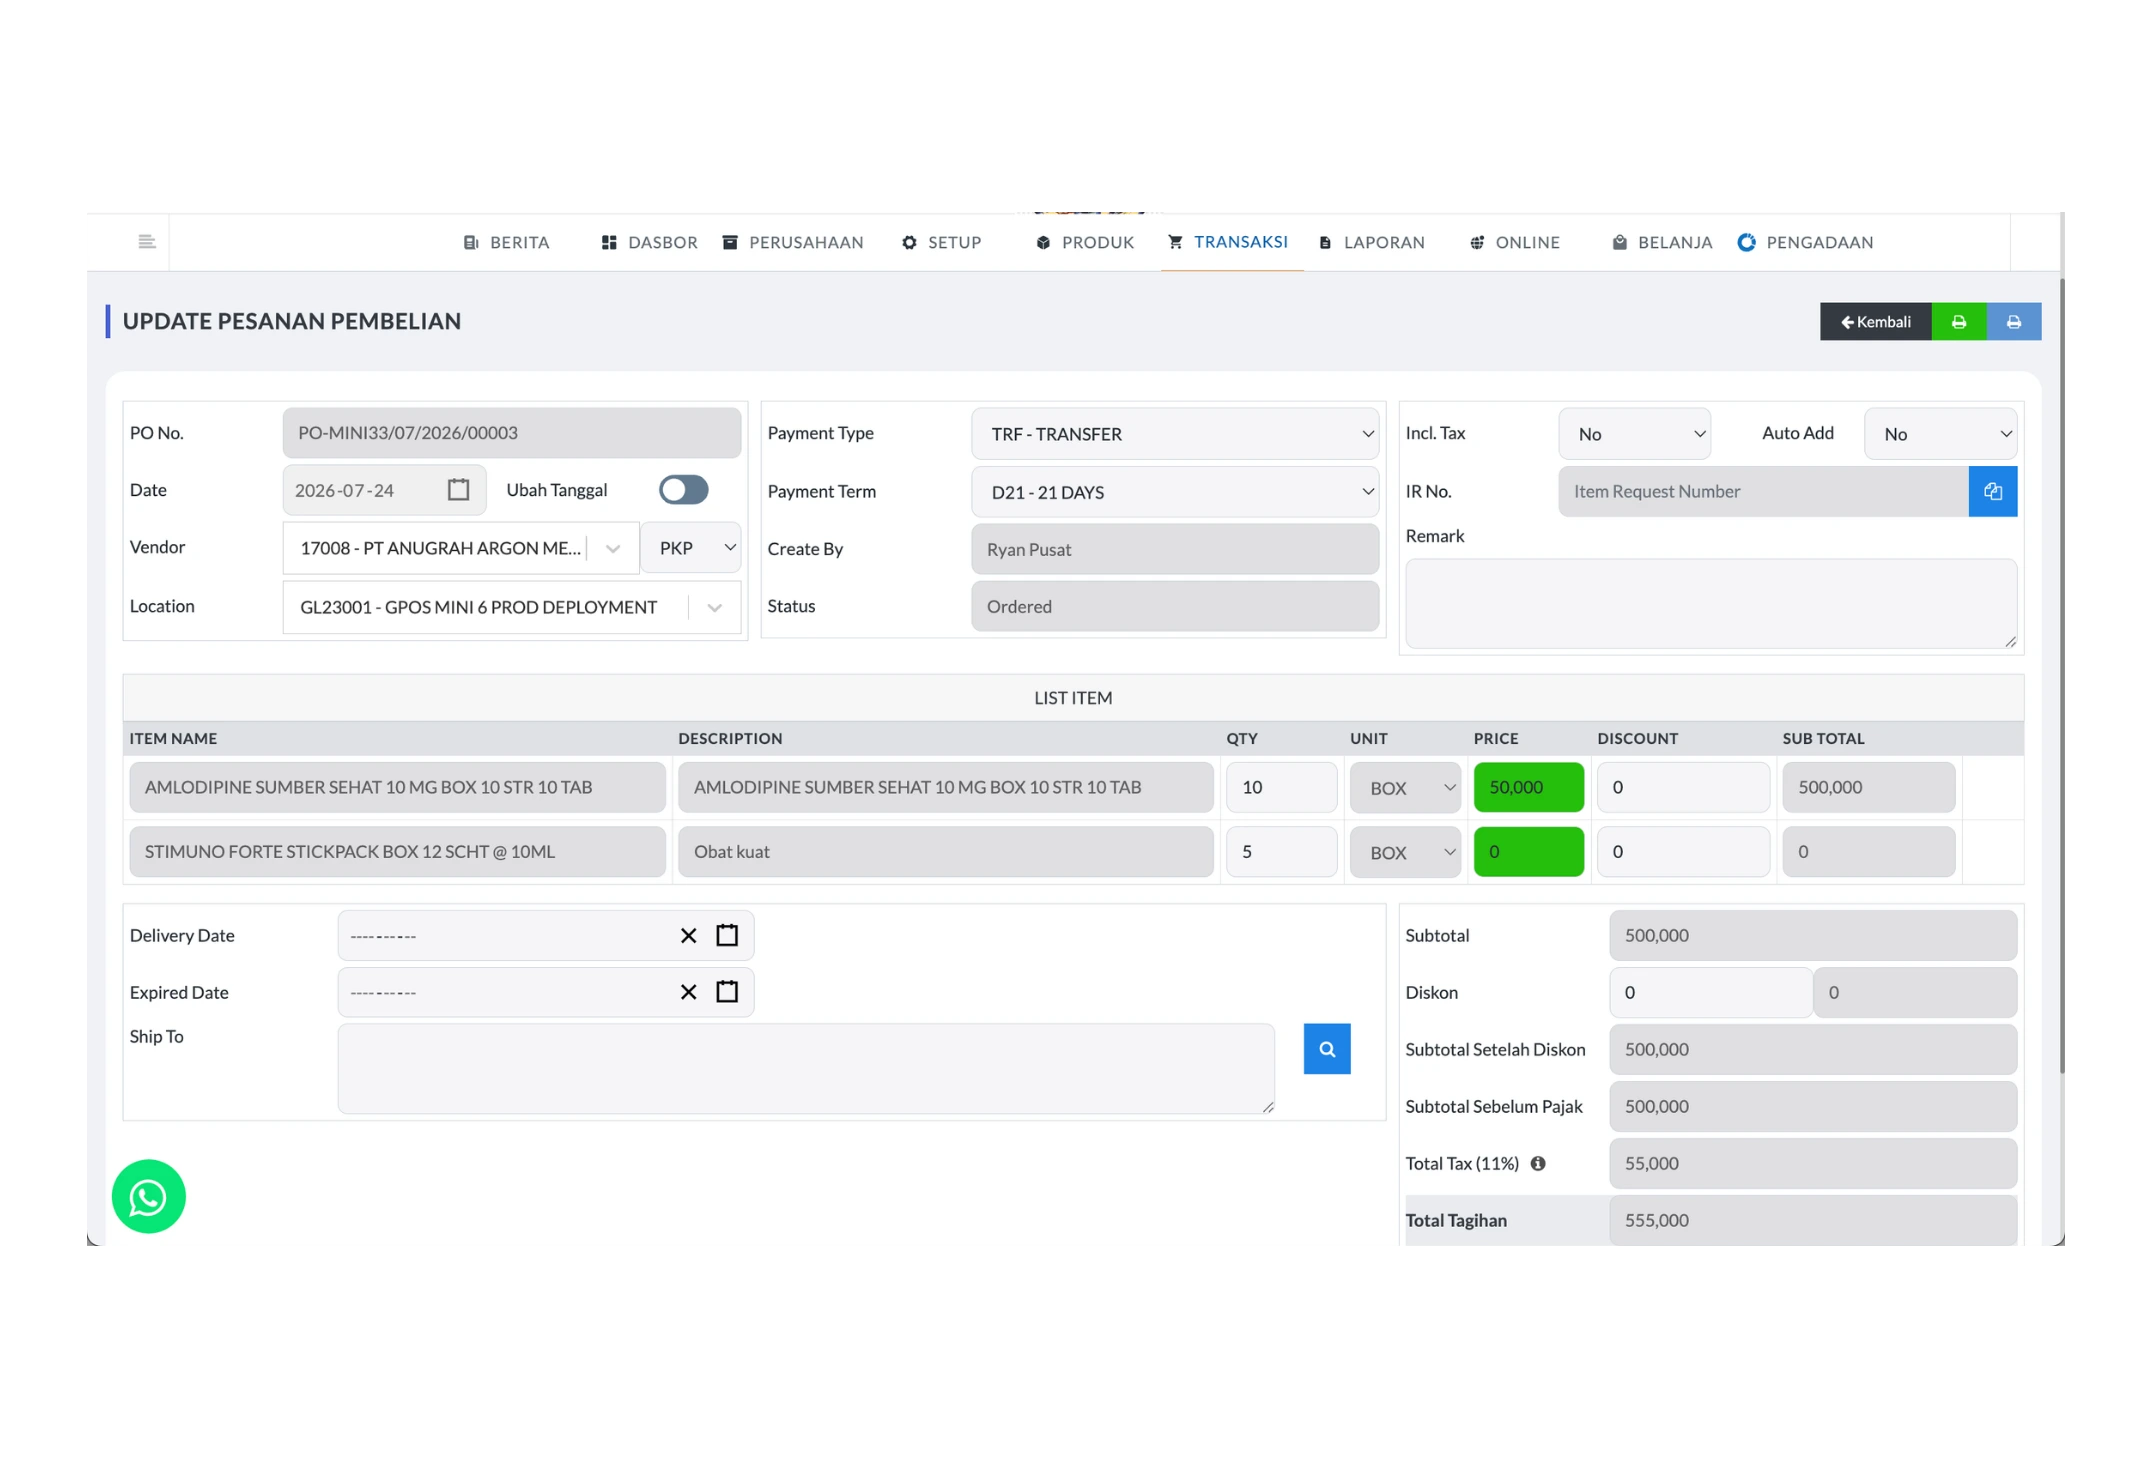
Task: Open the Incl. Tax dropdown
Action: [x=1634, y=433]
